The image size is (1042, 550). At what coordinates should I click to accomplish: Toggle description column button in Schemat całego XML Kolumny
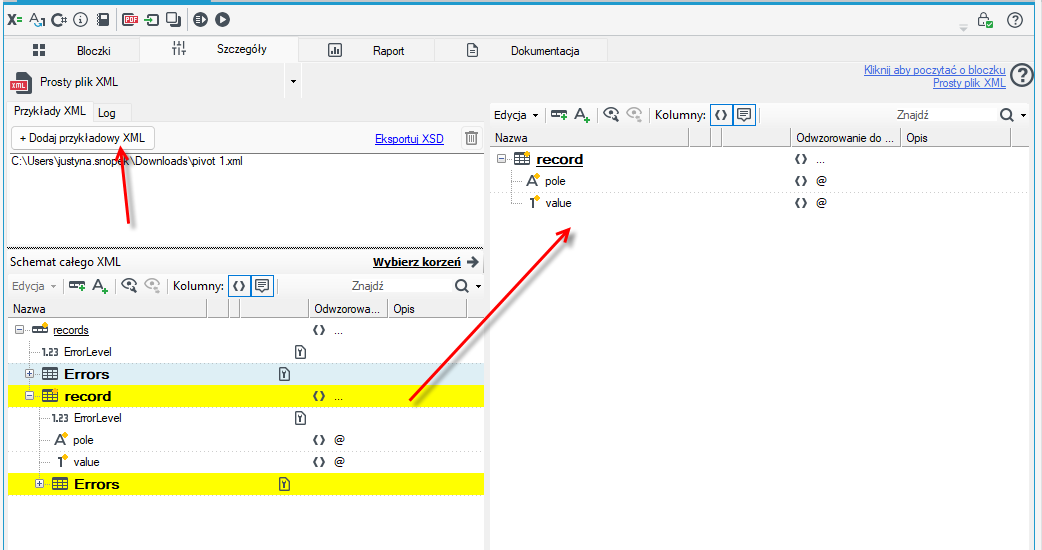pos(262,286)
